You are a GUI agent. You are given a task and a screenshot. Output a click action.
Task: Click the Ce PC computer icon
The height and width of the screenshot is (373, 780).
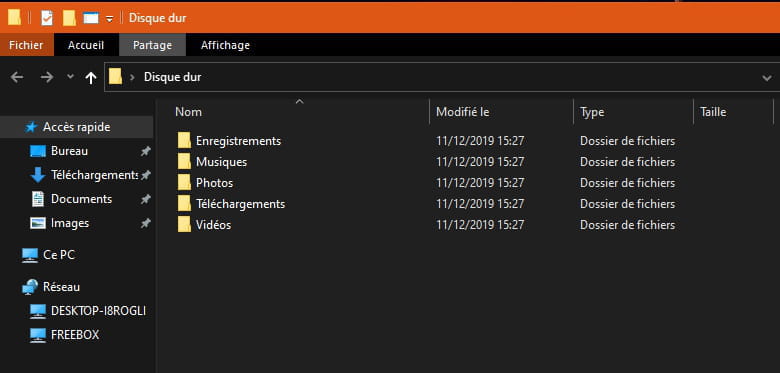coord(30,255)
